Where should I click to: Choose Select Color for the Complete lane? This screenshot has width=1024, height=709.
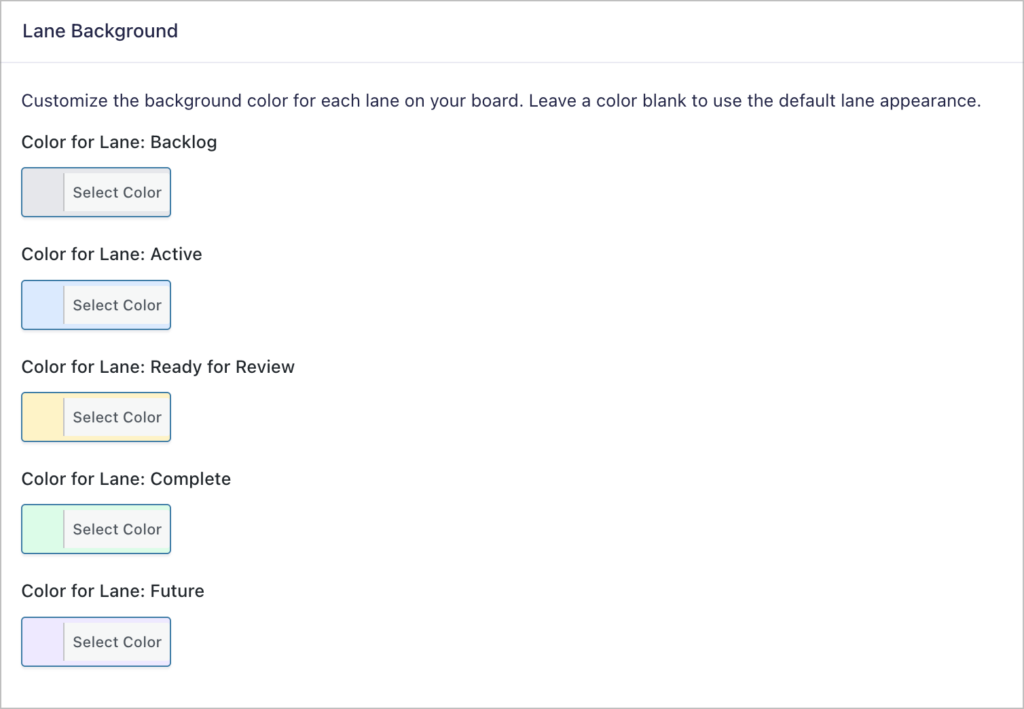click(117, 529)
